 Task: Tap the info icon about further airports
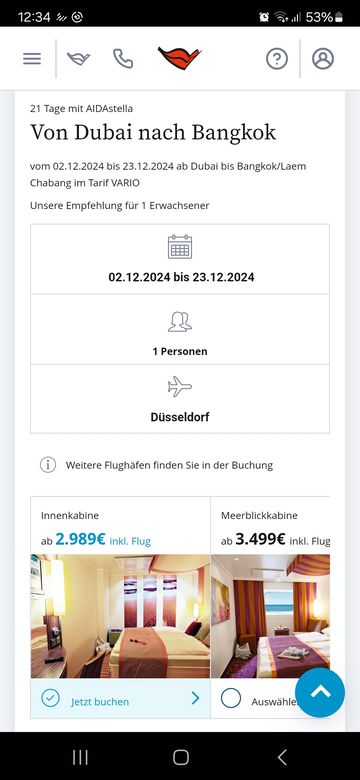click(48, 465)
